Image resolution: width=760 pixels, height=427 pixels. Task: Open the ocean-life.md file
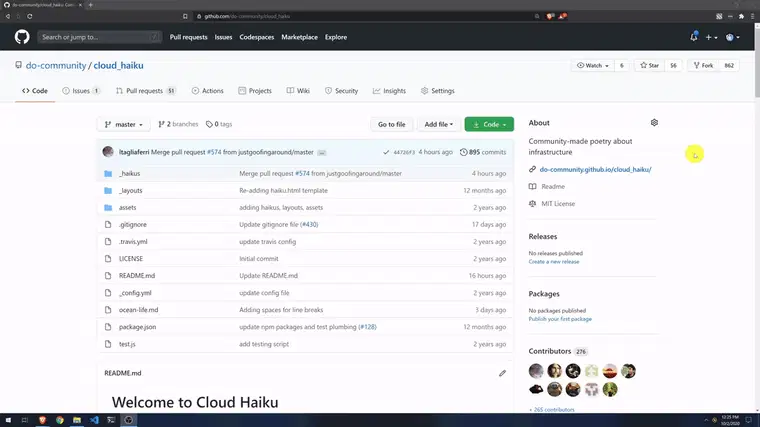(x=139, y=310)
